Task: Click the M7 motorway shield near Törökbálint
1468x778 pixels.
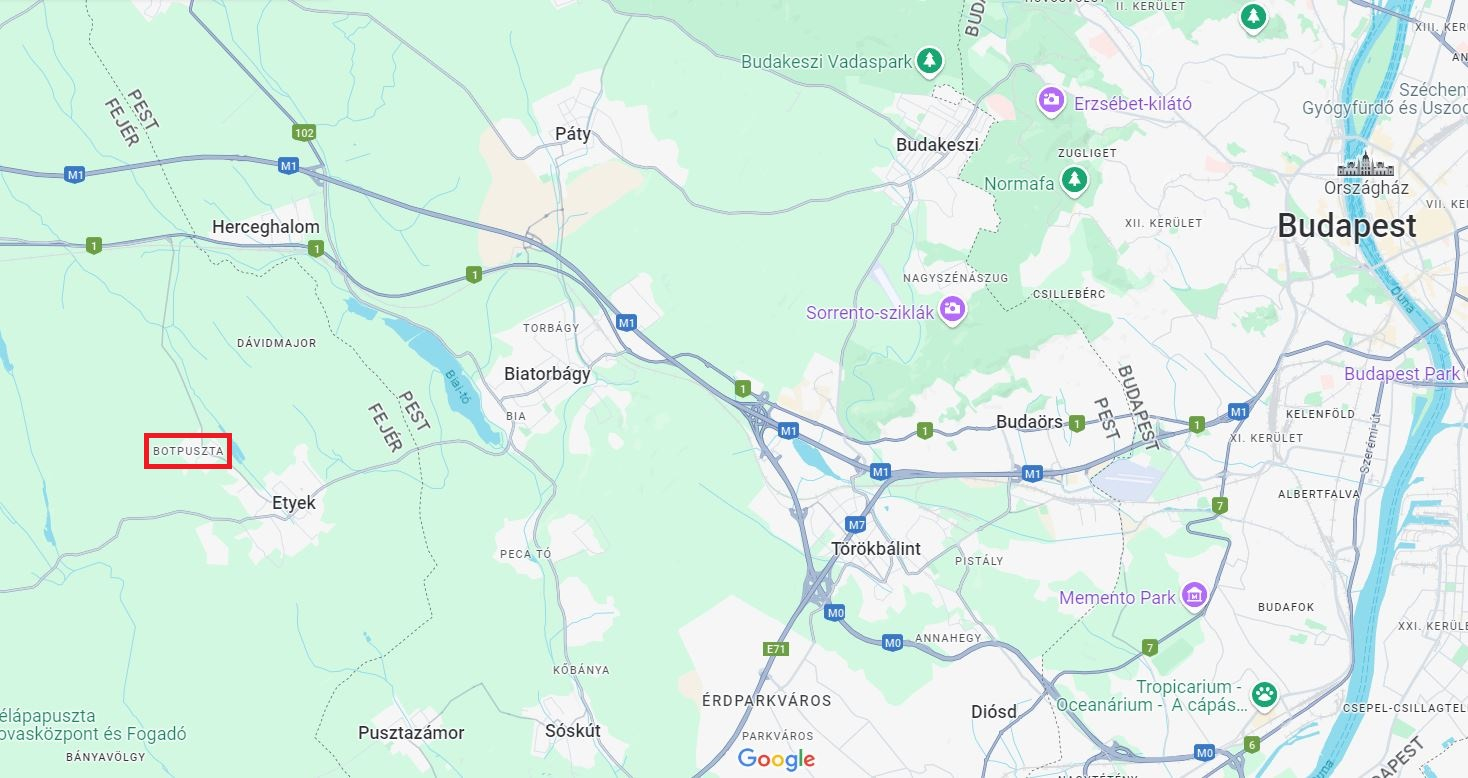Action: tap(856, 524)
